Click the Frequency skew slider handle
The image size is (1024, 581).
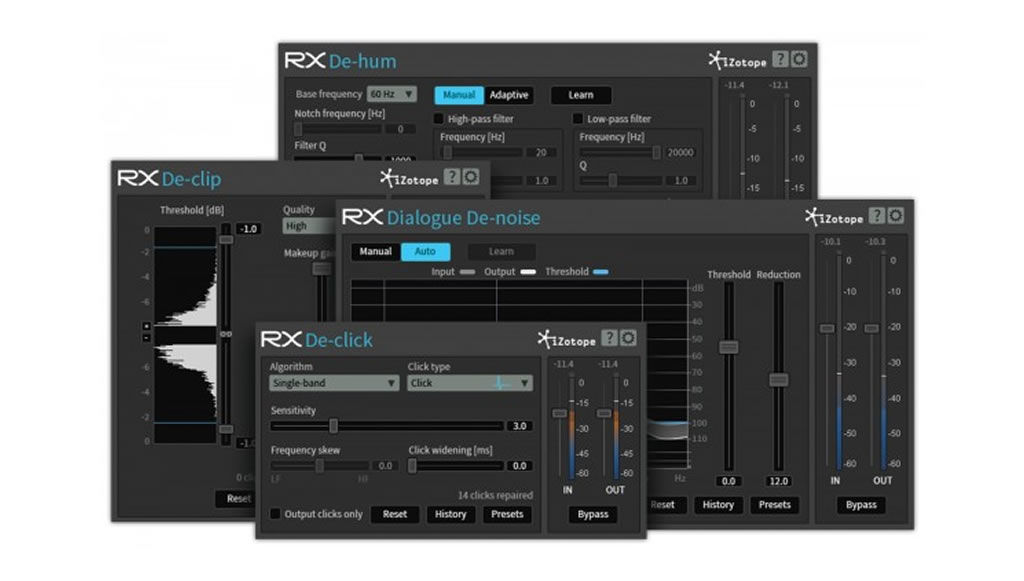click(x=319, y=465)
